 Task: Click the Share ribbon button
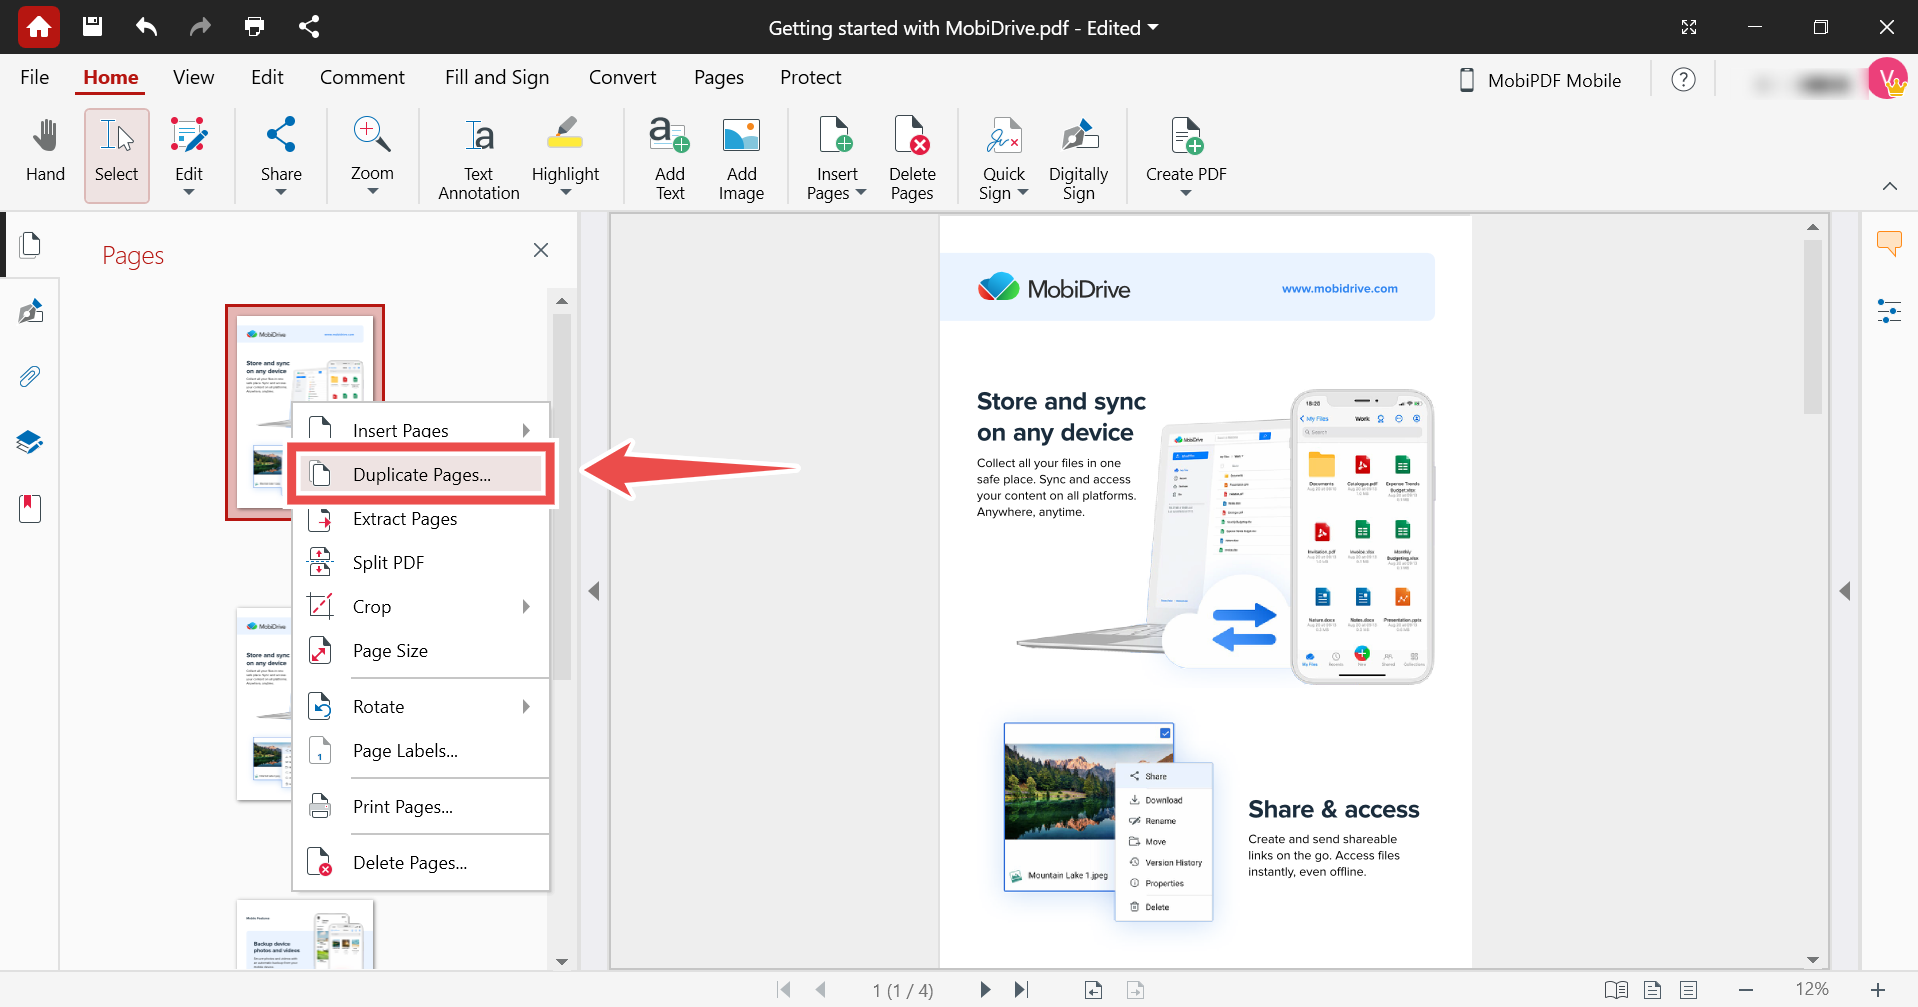[281, 156]
